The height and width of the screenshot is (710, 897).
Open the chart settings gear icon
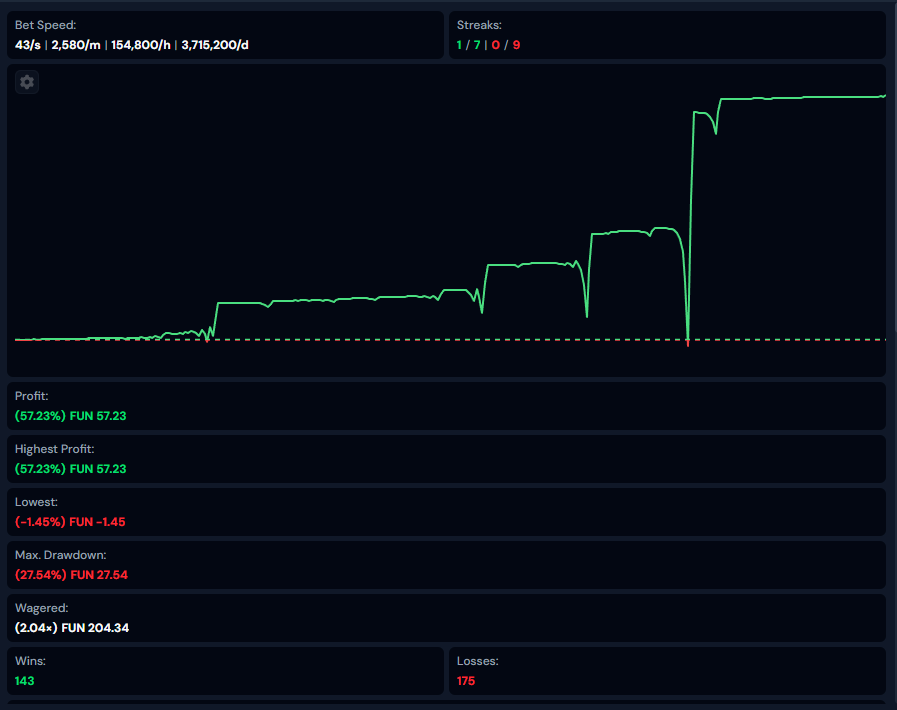(27, 82)
